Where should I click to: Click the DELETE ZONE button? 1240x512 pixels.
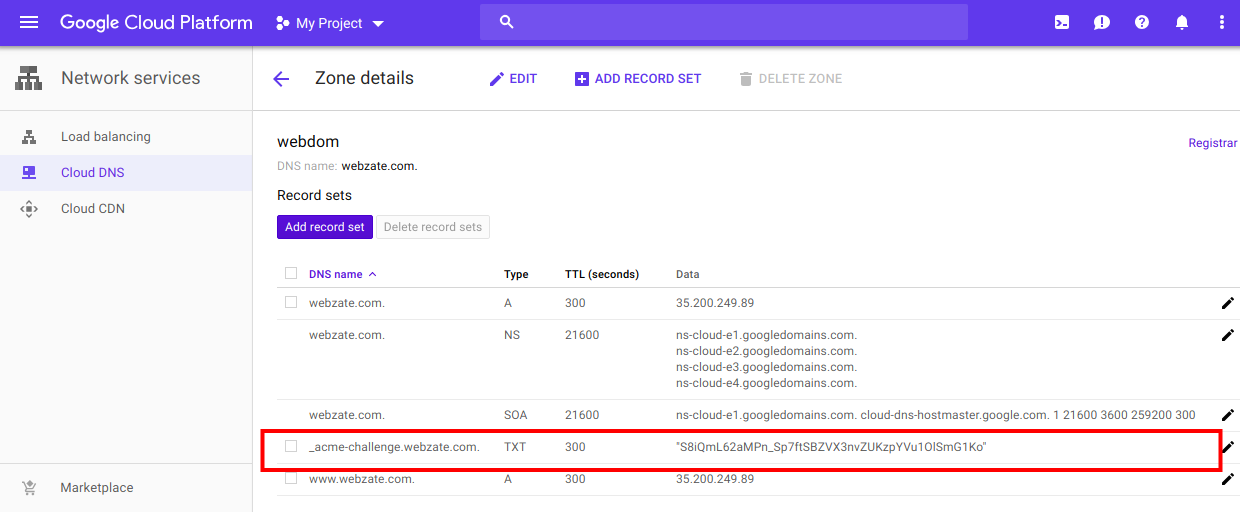click(x=790, y=79)
